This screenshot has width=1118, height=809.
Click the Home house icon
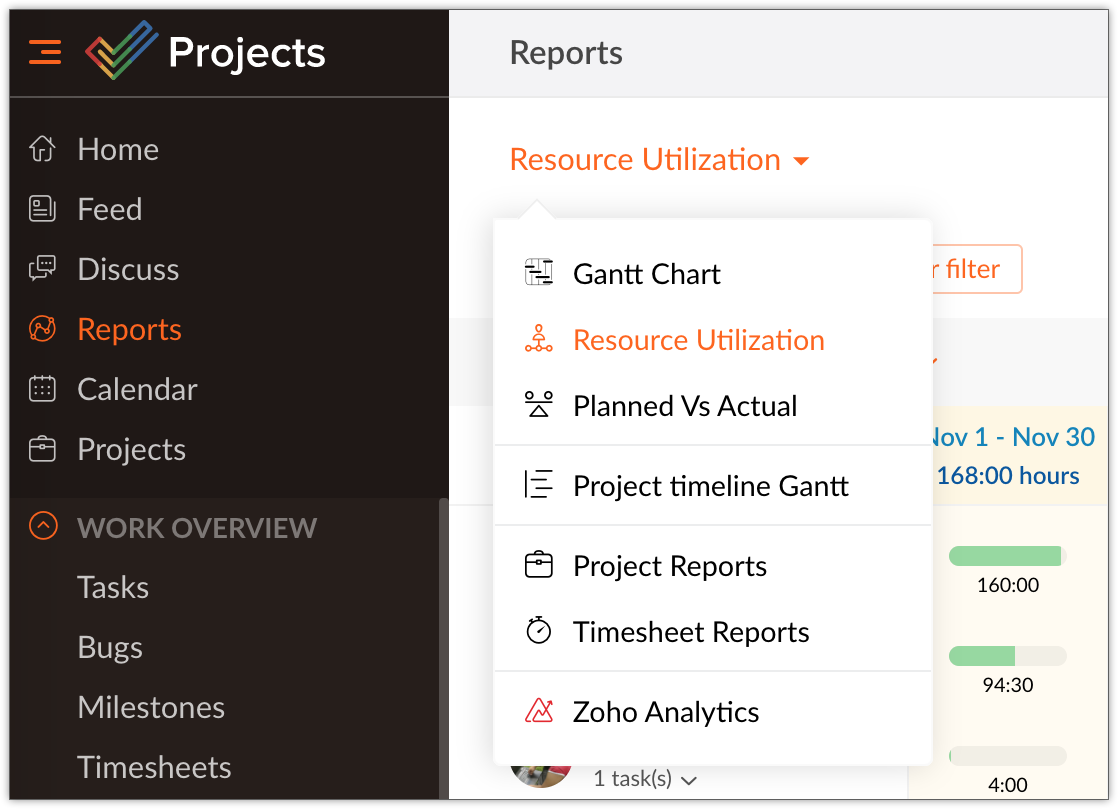pos(42,149)
